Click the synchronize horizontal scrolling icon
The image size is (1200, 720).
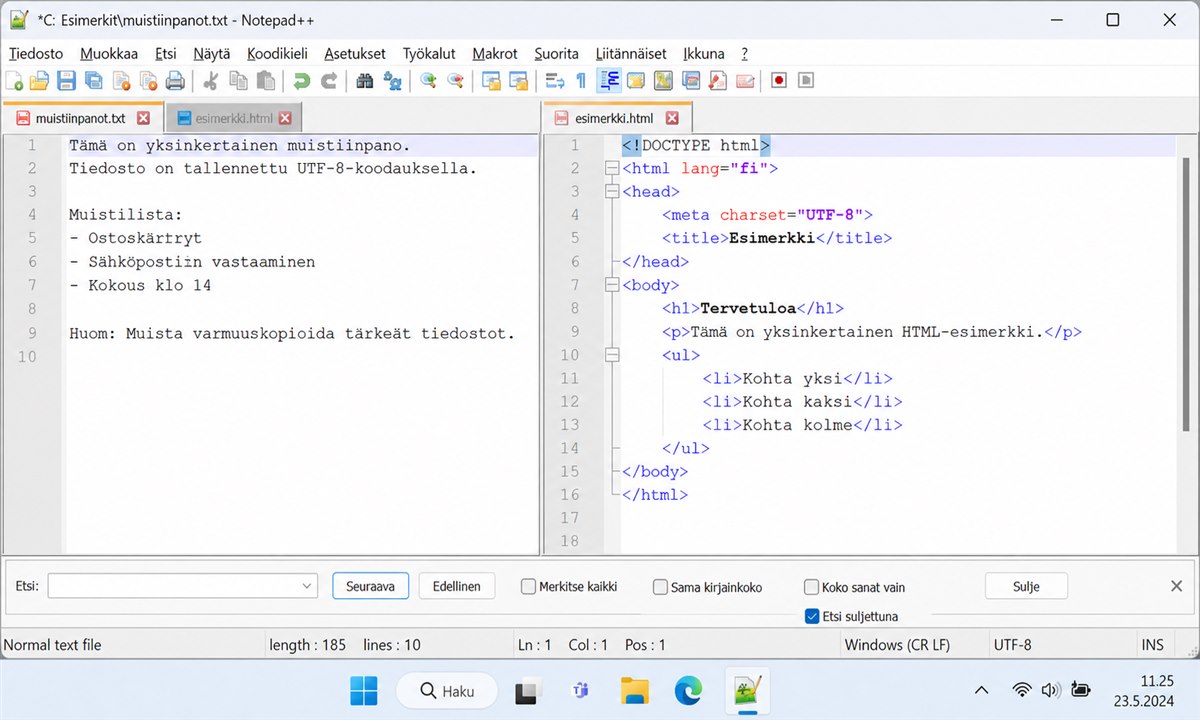click(x=518, y=81)
